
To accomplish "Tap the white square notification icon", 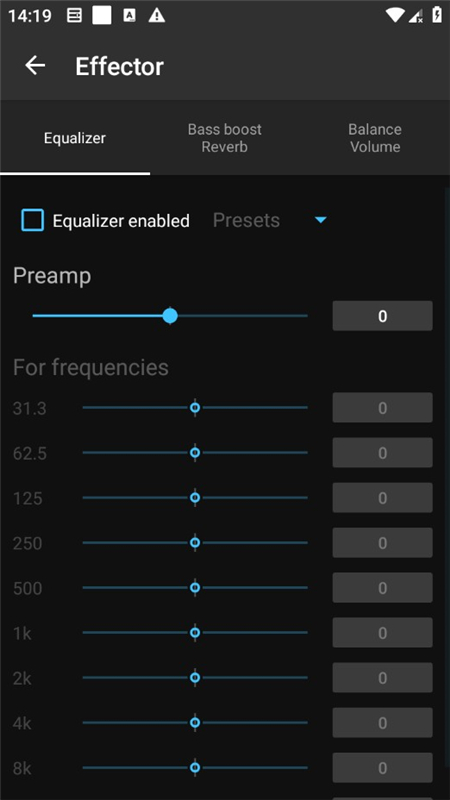I will (102, 15).
